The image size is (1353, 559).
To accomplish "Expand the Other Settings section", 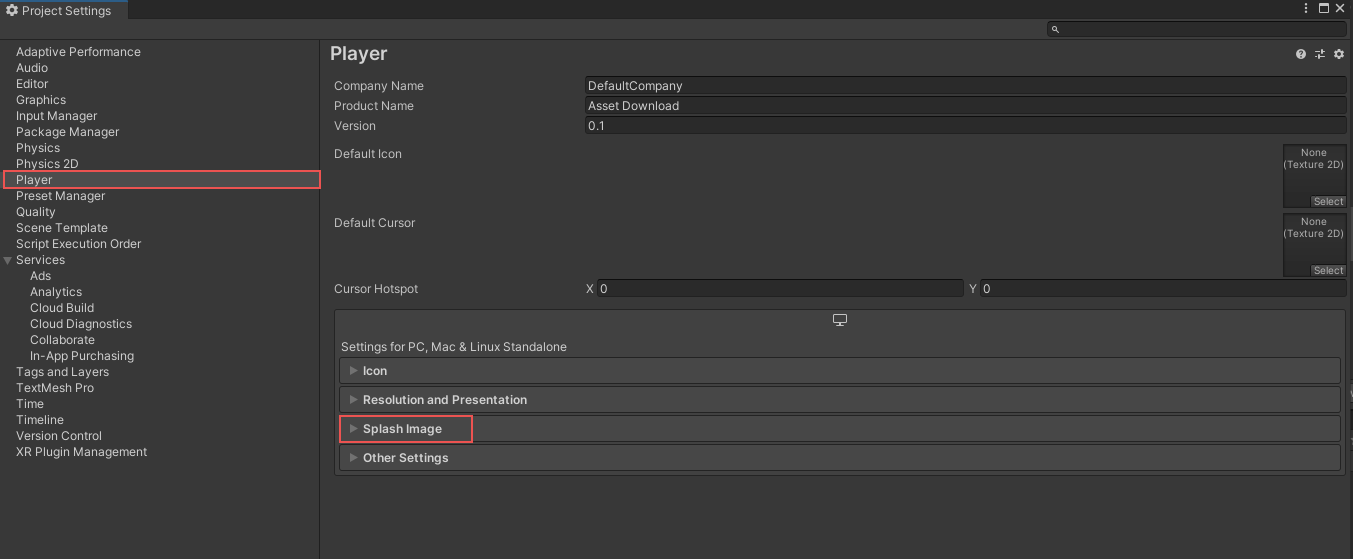I will click(405, 458).
